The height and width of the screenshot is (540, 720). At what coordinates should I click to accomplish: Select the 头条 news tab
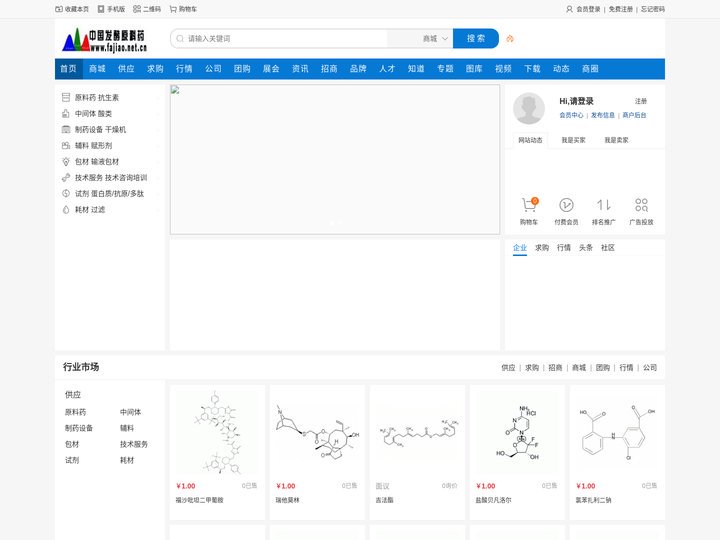click(x=586, y=248)
